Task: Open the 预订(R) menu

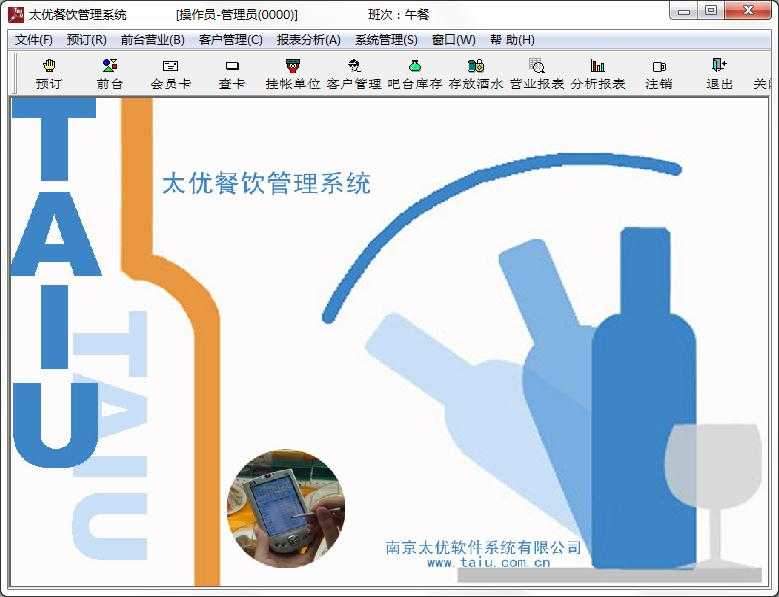Action: point(86,40)
